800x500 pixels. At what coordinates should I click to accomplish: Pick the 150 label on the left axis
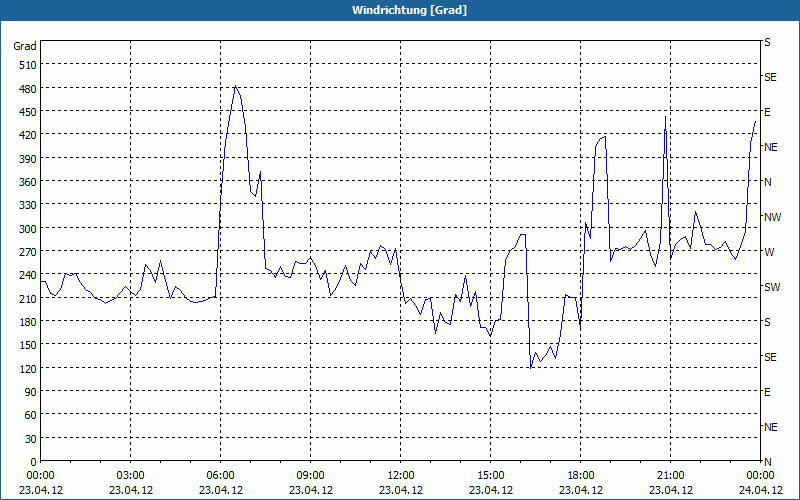point(28,345)
